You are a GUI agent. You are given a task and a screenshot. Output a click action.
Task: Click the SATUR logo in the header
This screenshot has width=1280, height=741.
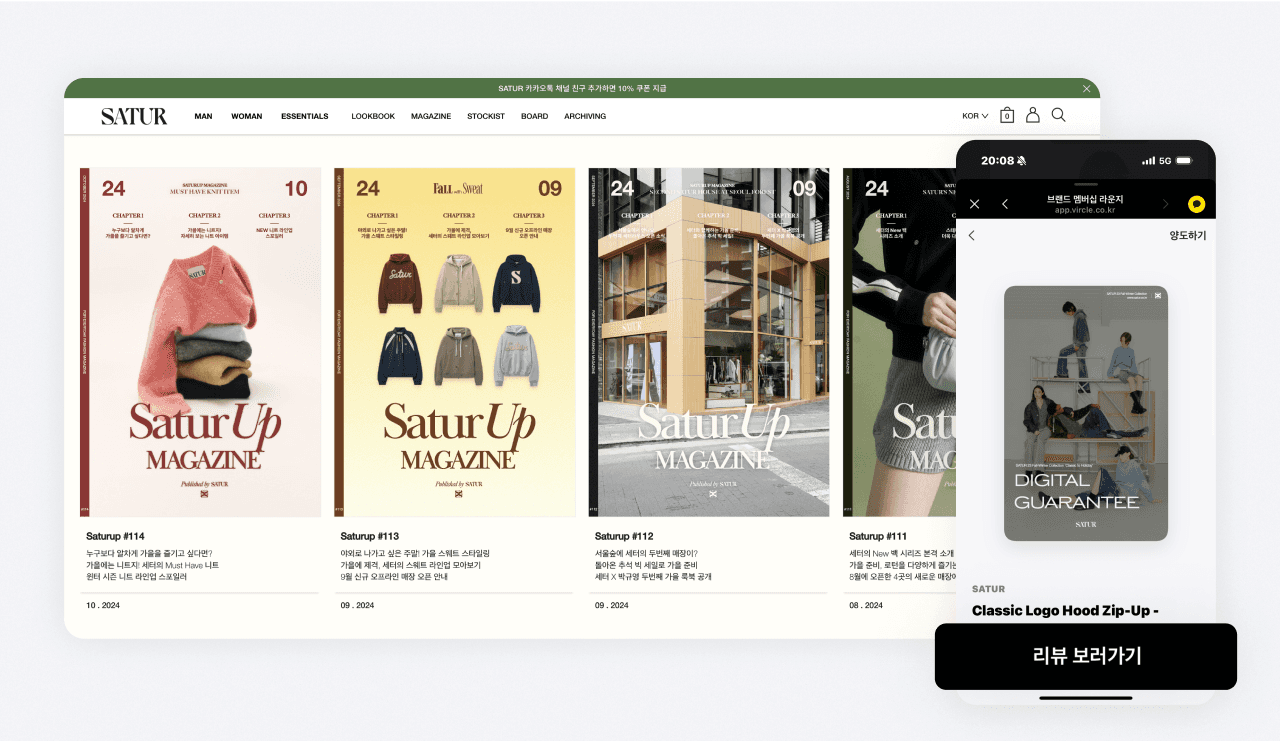pyautogui.click(x=134, y=116)
